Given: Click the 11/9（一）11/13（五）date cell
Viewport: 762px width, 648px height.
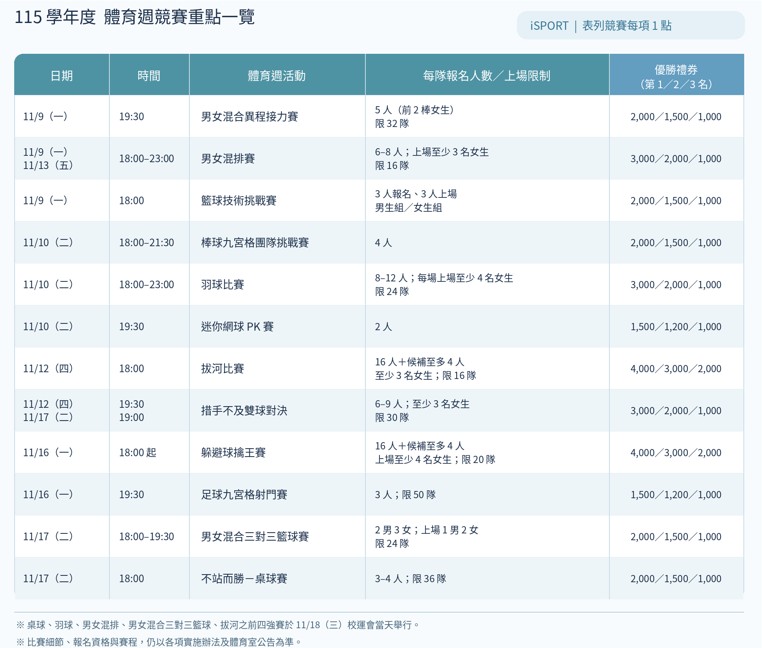Looking at the screenshot, I should tap(62, 158).
